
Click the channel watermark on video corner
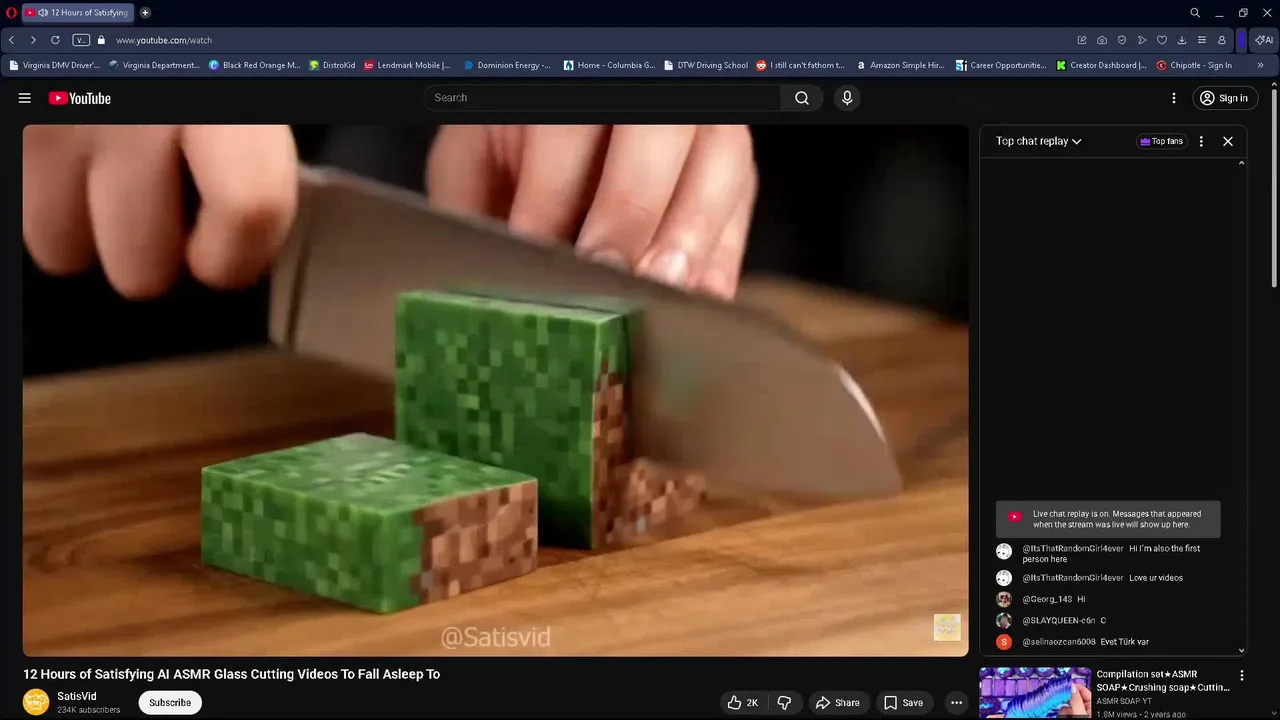(947, 627)
